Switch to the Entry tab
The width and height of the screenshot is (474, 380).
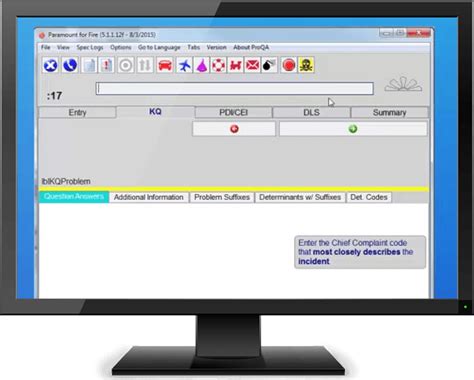pos(77,112)
